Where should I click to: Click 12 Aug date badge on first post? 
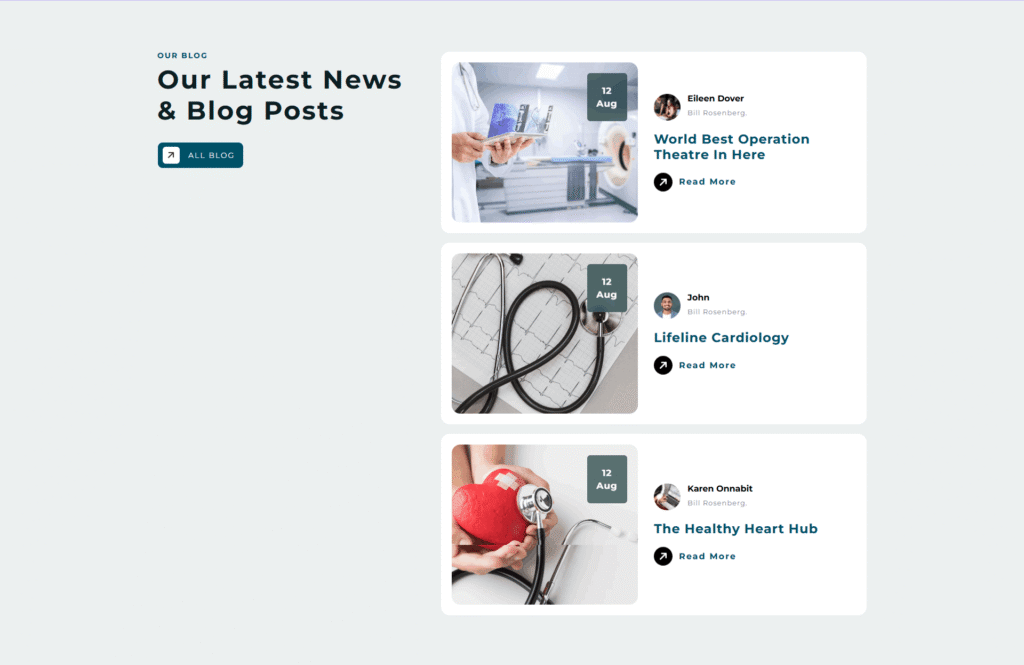pos(607,97)
